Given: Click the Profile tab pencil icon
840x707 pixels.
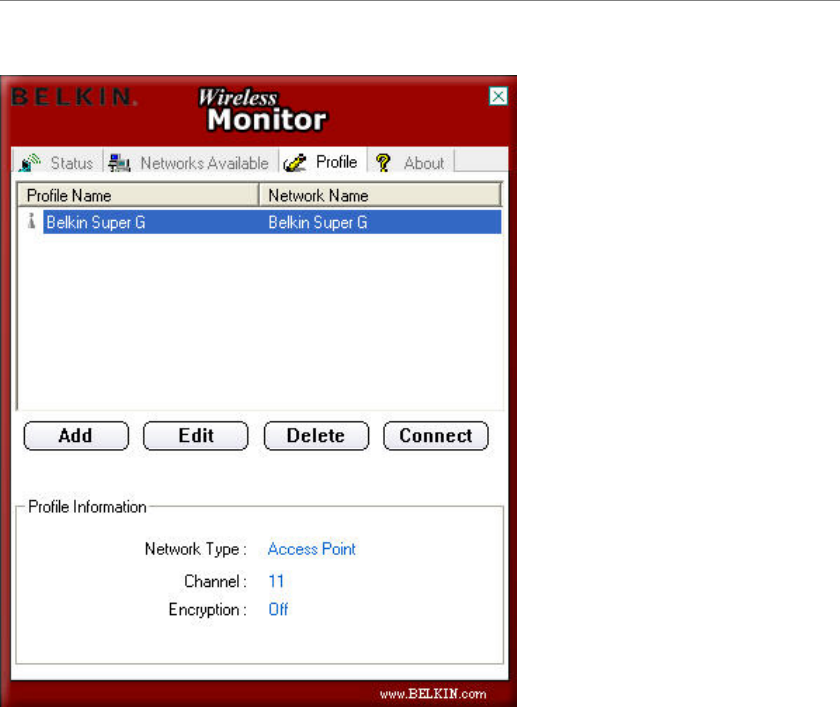Looking at the screenshot, I should (x=295, y=163).
